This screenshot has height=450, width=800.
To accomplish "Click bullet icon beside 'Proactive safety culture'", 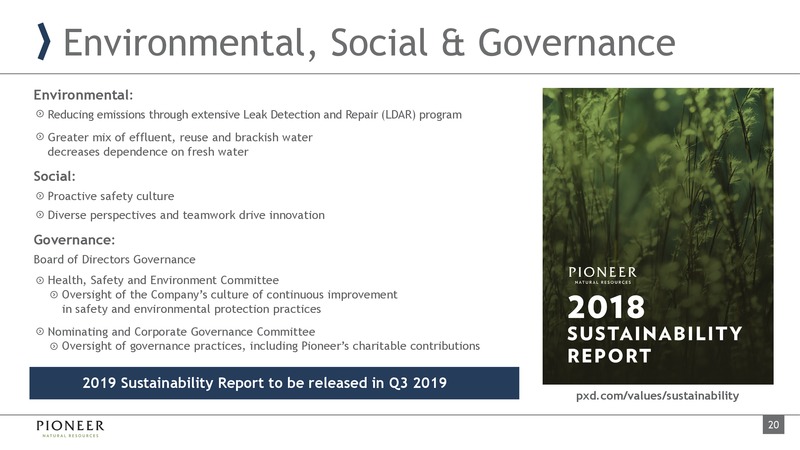I will click(x=40, y=196).
